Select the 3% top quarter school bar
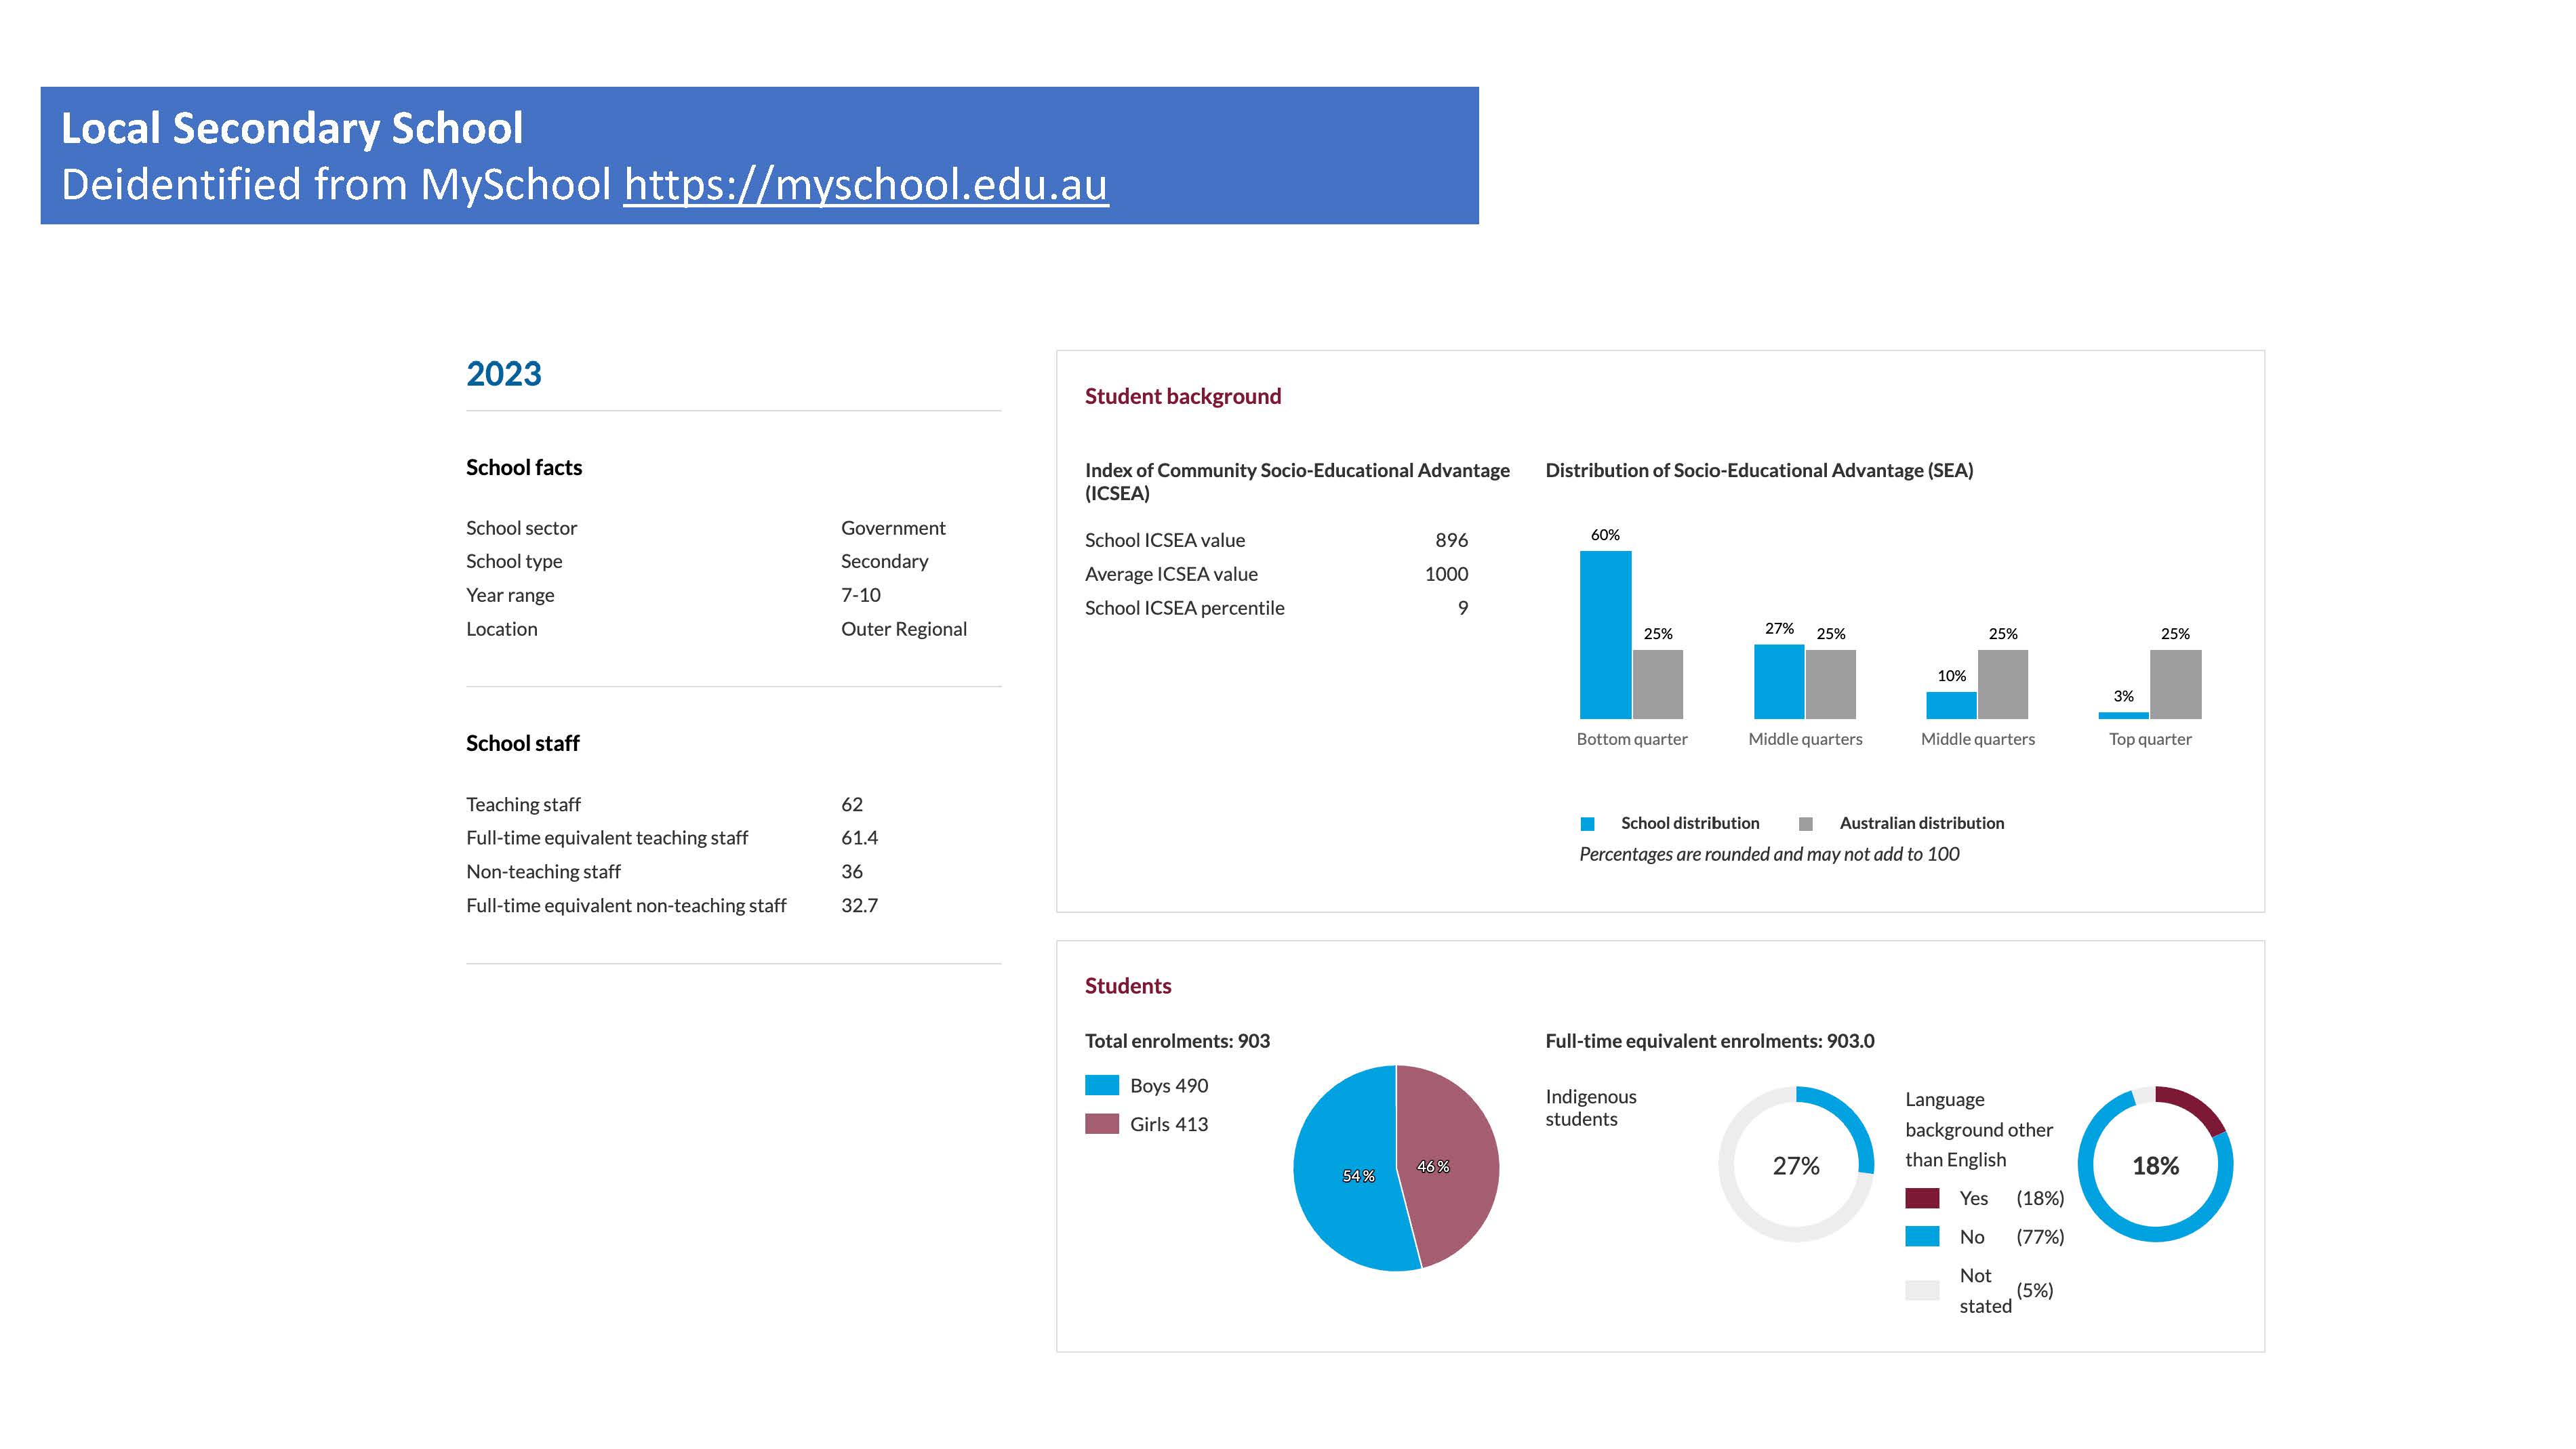This screenshot has height=1449, width=2576. click(x=2123, y=715)
